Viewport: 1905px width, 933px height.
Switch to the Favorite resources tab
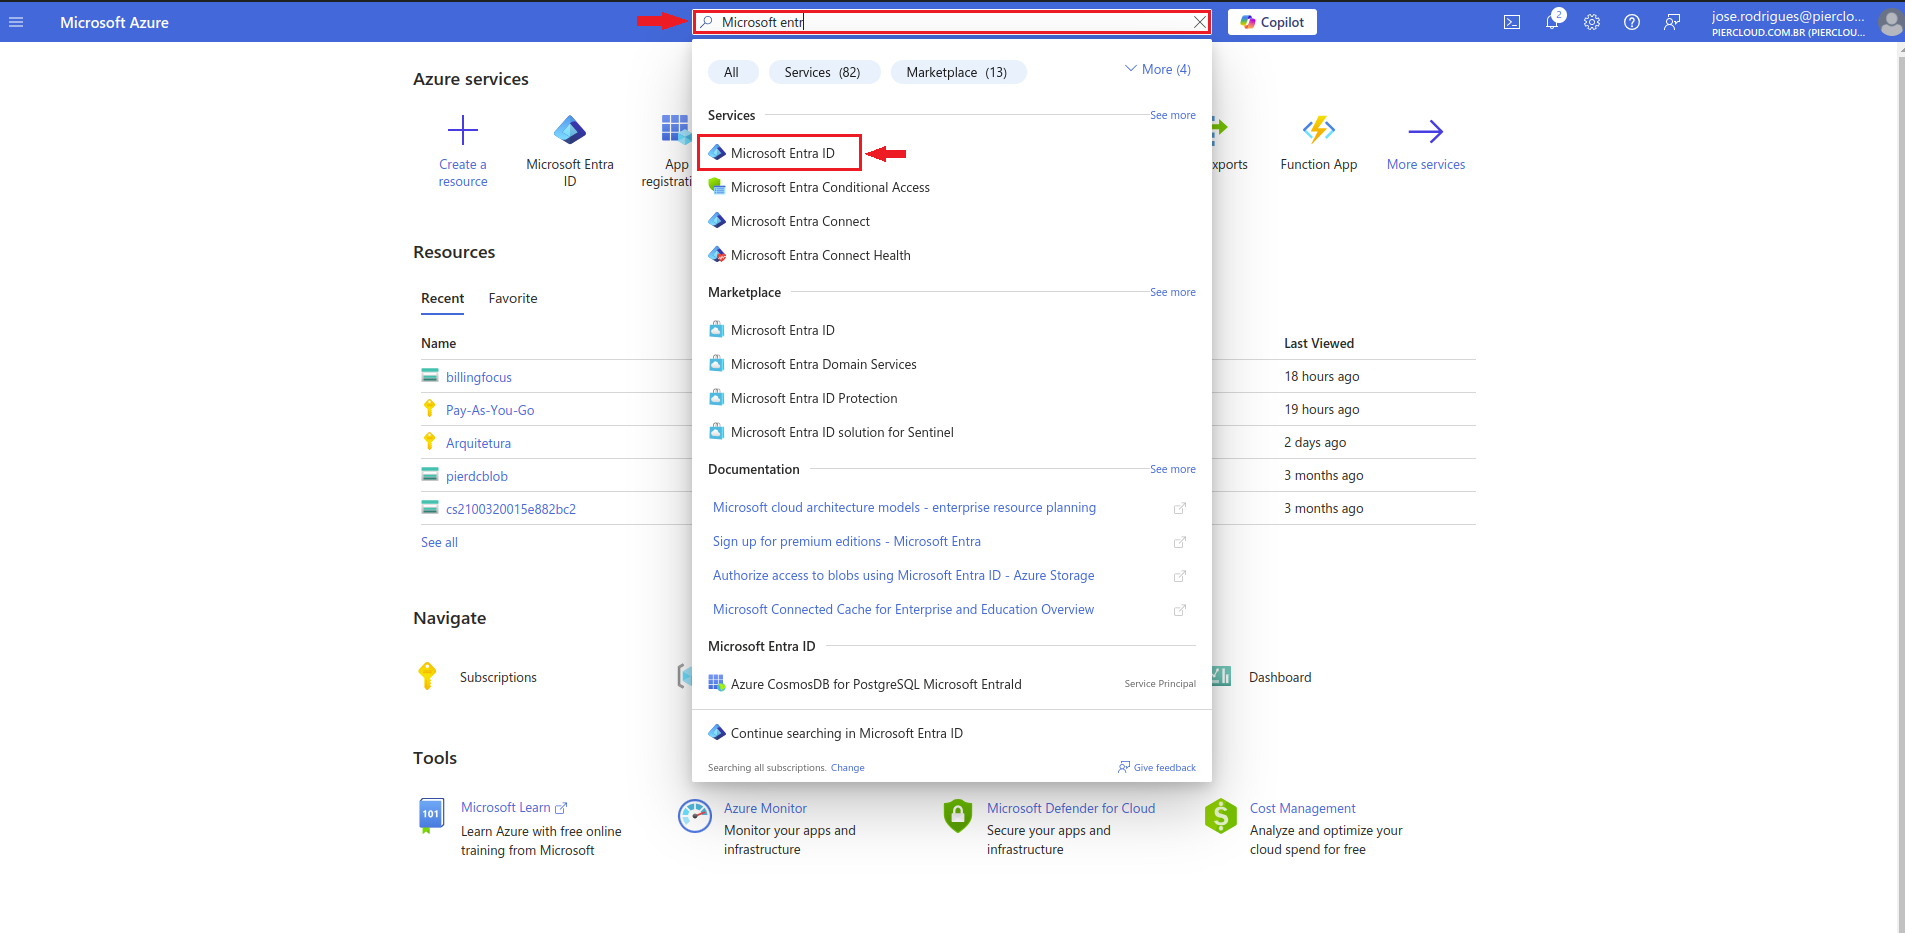pos(513,299)
